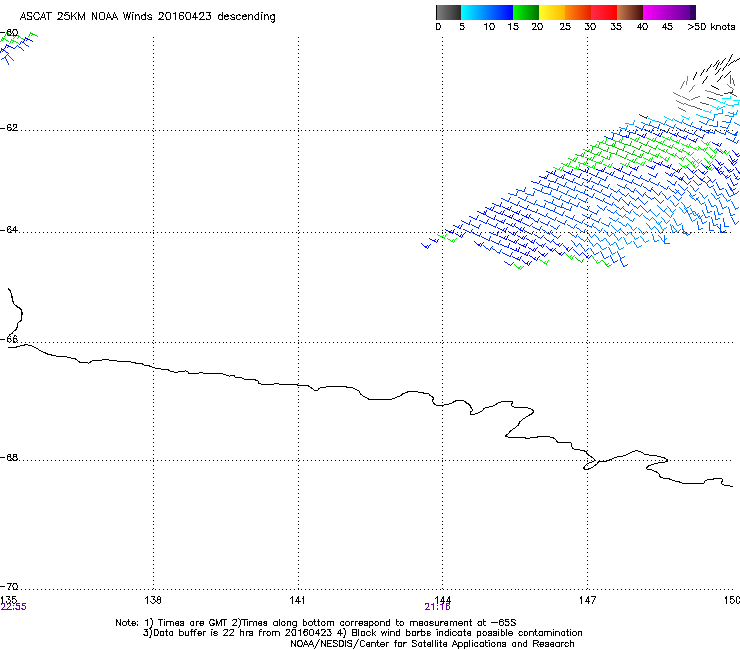The height and width of the screenshot is (650, 740).
Task: Click the title text 'ASCAT 25KM NOAA Winds 20160423 descending'
Action: pos(147,17)
